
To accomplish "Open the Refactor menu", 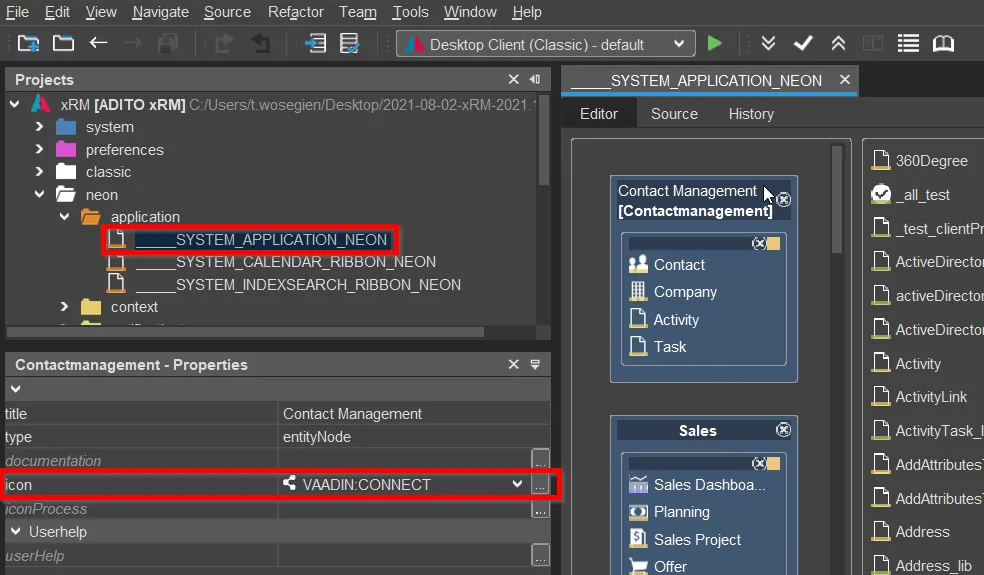I will point(296,12).
